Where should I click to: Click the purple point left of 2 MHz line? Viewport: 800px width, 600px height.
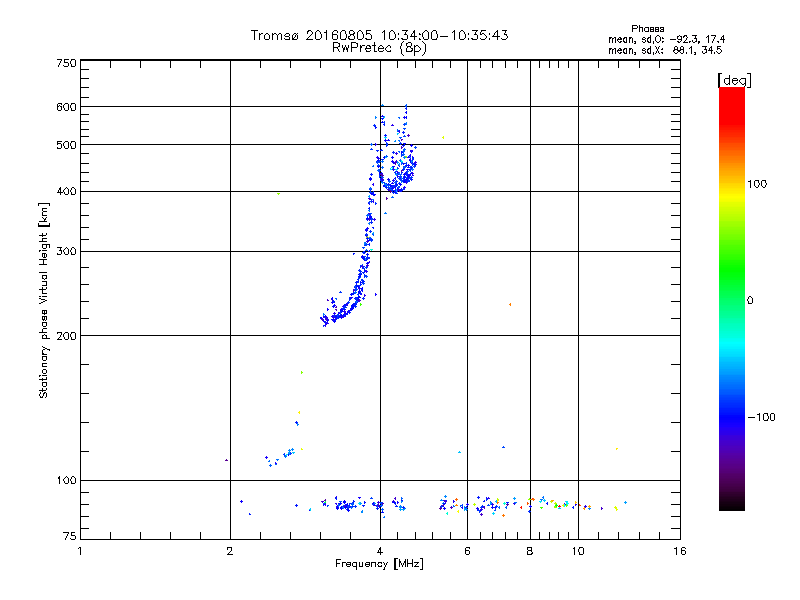[x=226, y=460]
